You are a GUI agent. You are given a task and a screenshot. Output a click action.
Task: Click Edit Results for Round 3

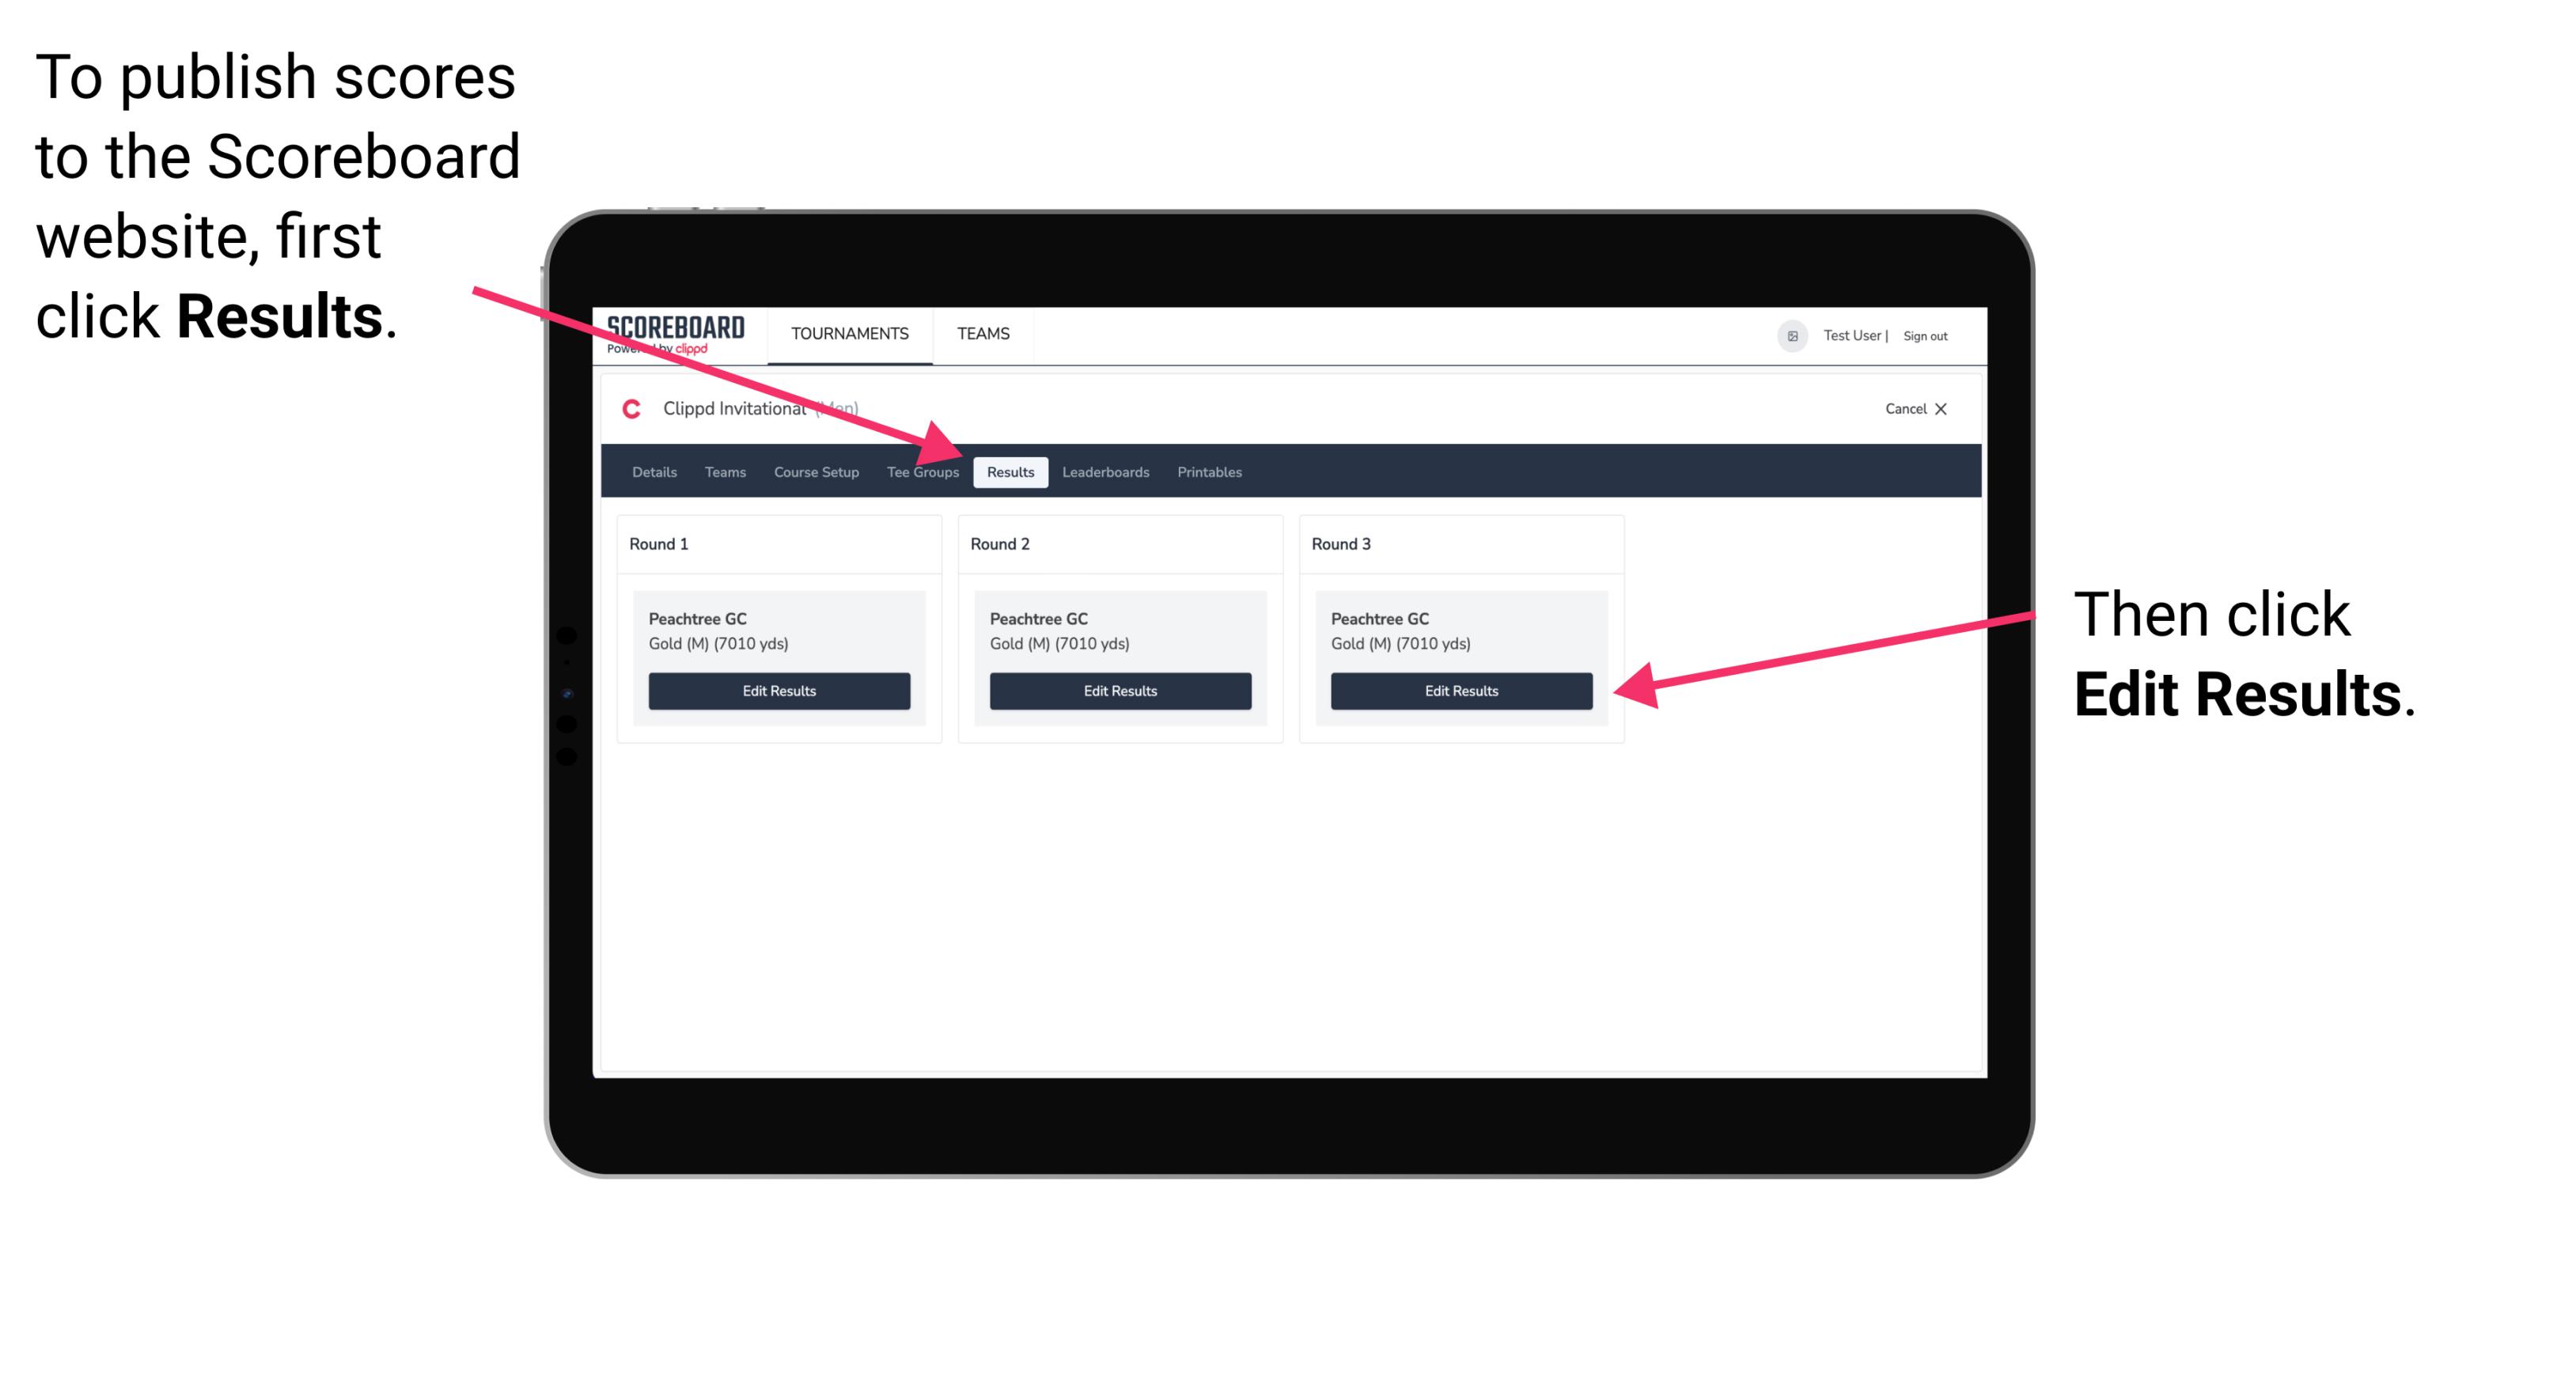(x=1460, y=691)
